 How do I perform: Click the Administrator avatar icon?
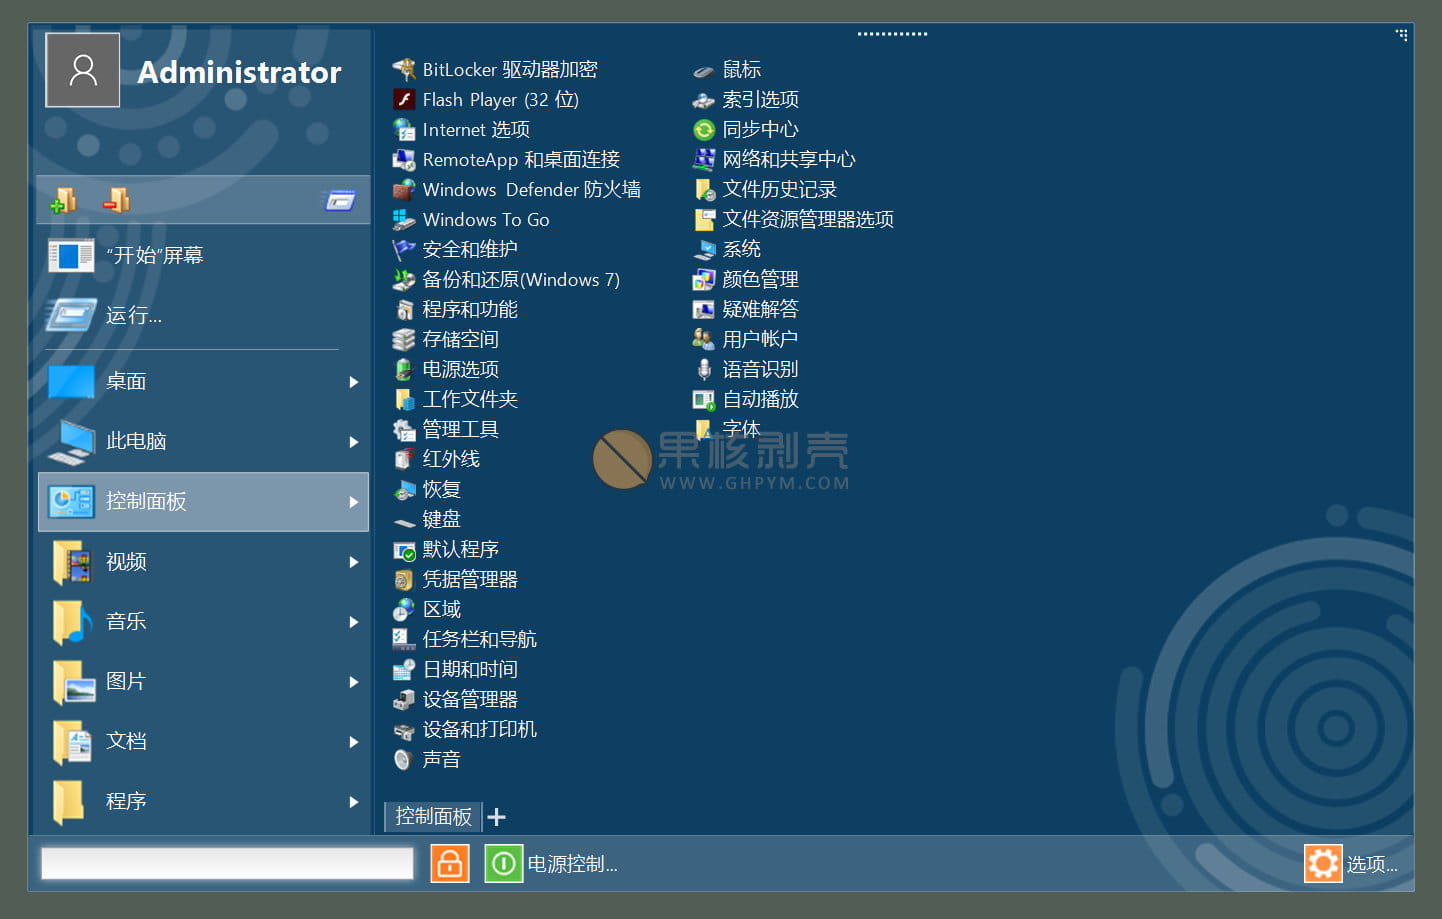(x=82, y=69)
